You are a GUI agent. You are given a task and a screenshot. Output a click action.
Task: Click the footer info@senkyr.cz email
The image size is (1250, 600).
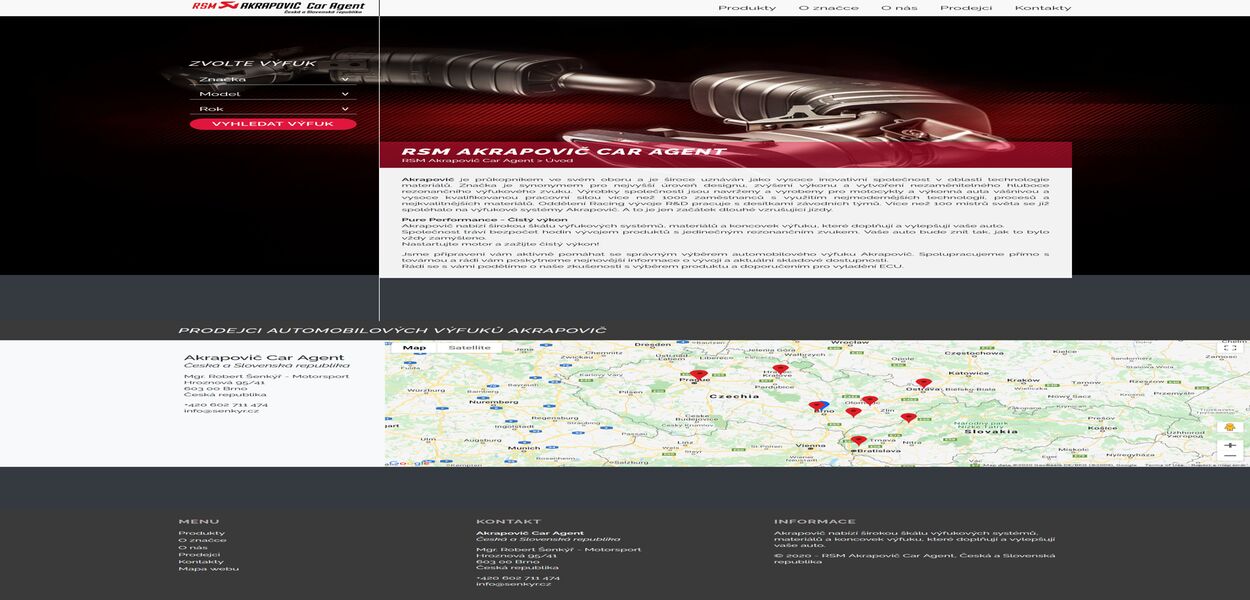click(x=514, y=584)
